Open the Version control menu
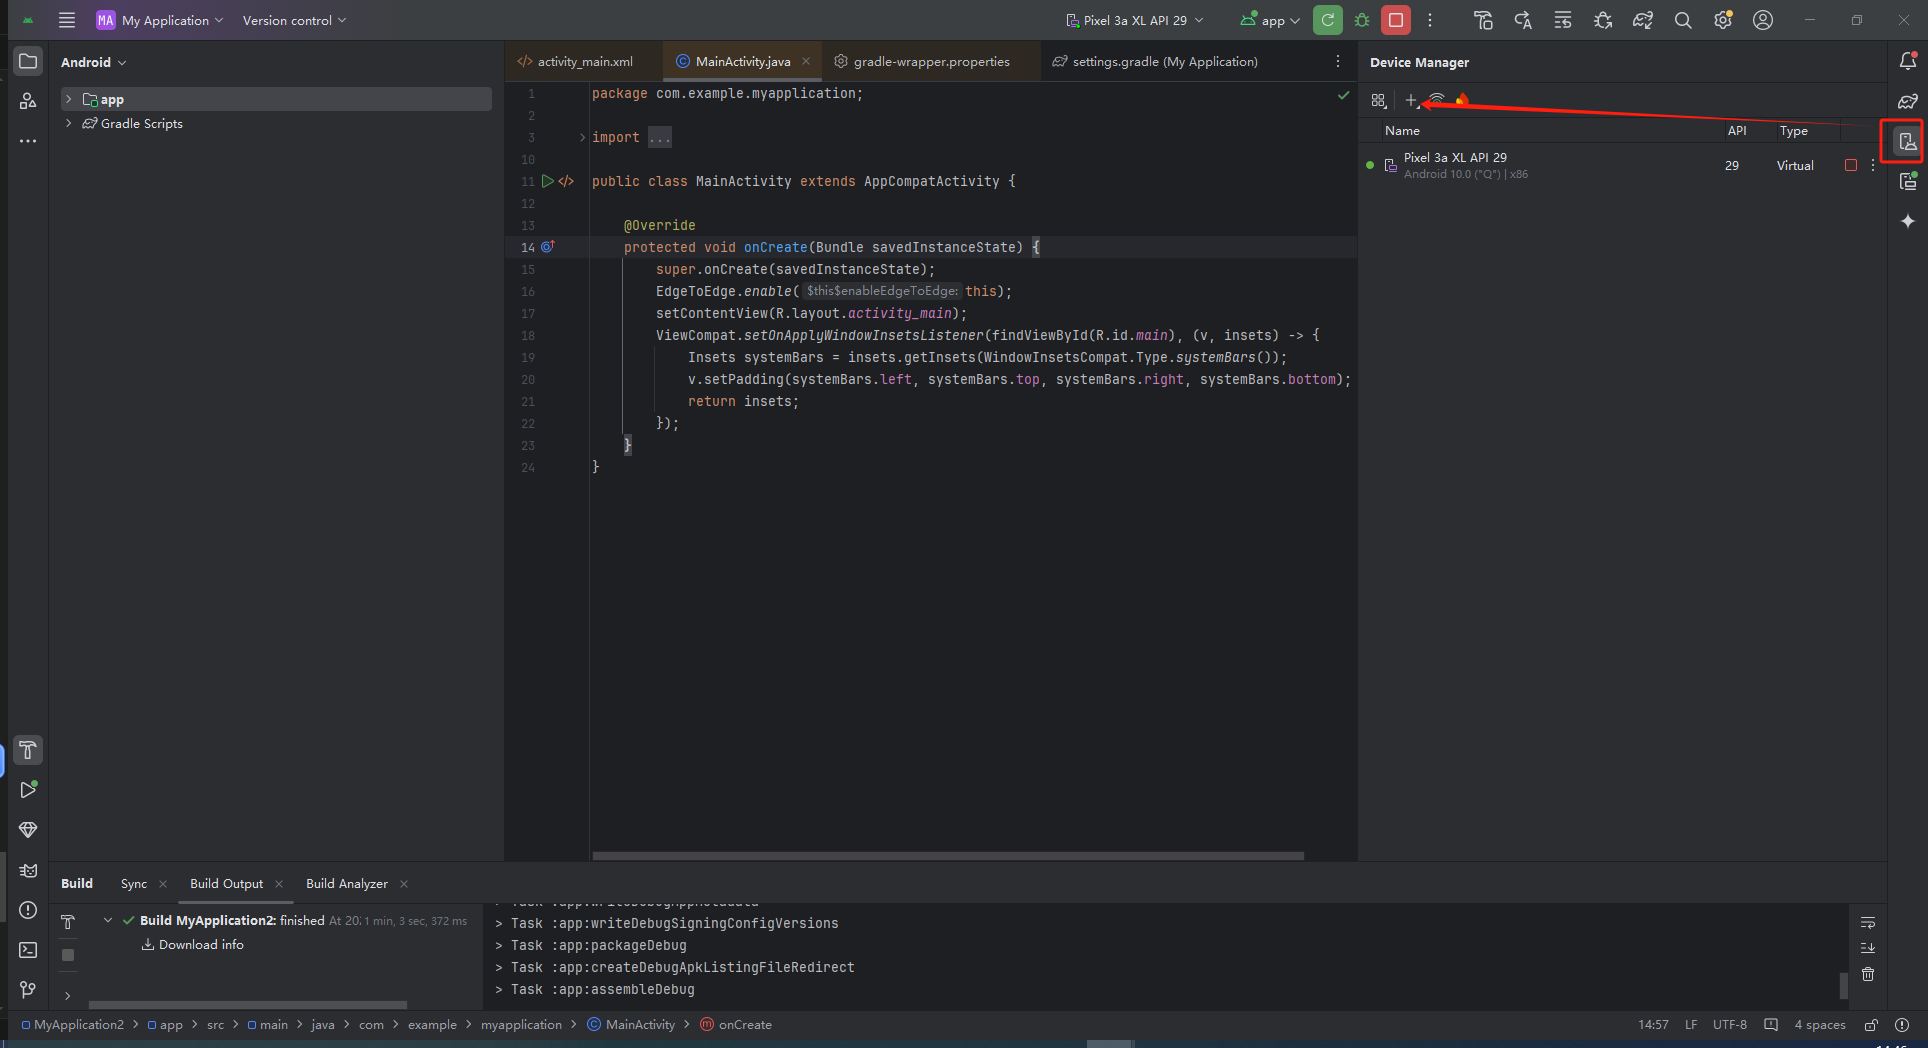 (x=294, y=20)
